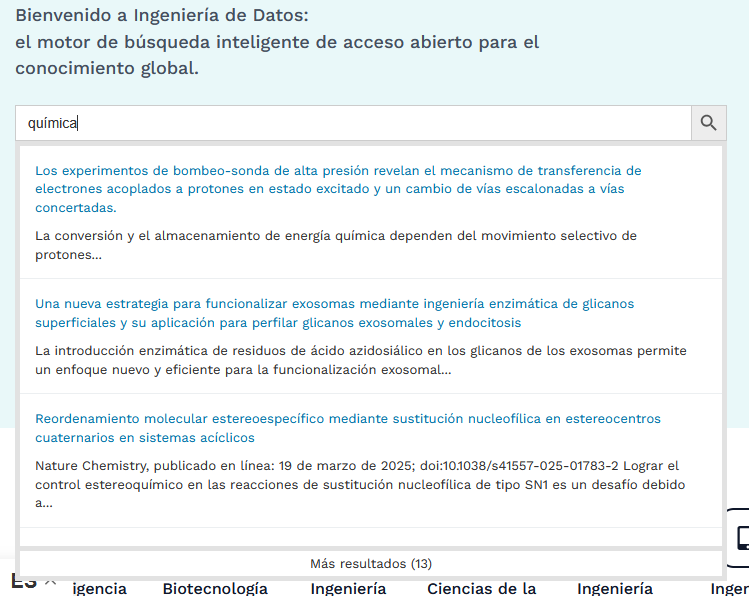Click the empty fourth result row
The height and width of the screenshot is (596, 749).
370,537
